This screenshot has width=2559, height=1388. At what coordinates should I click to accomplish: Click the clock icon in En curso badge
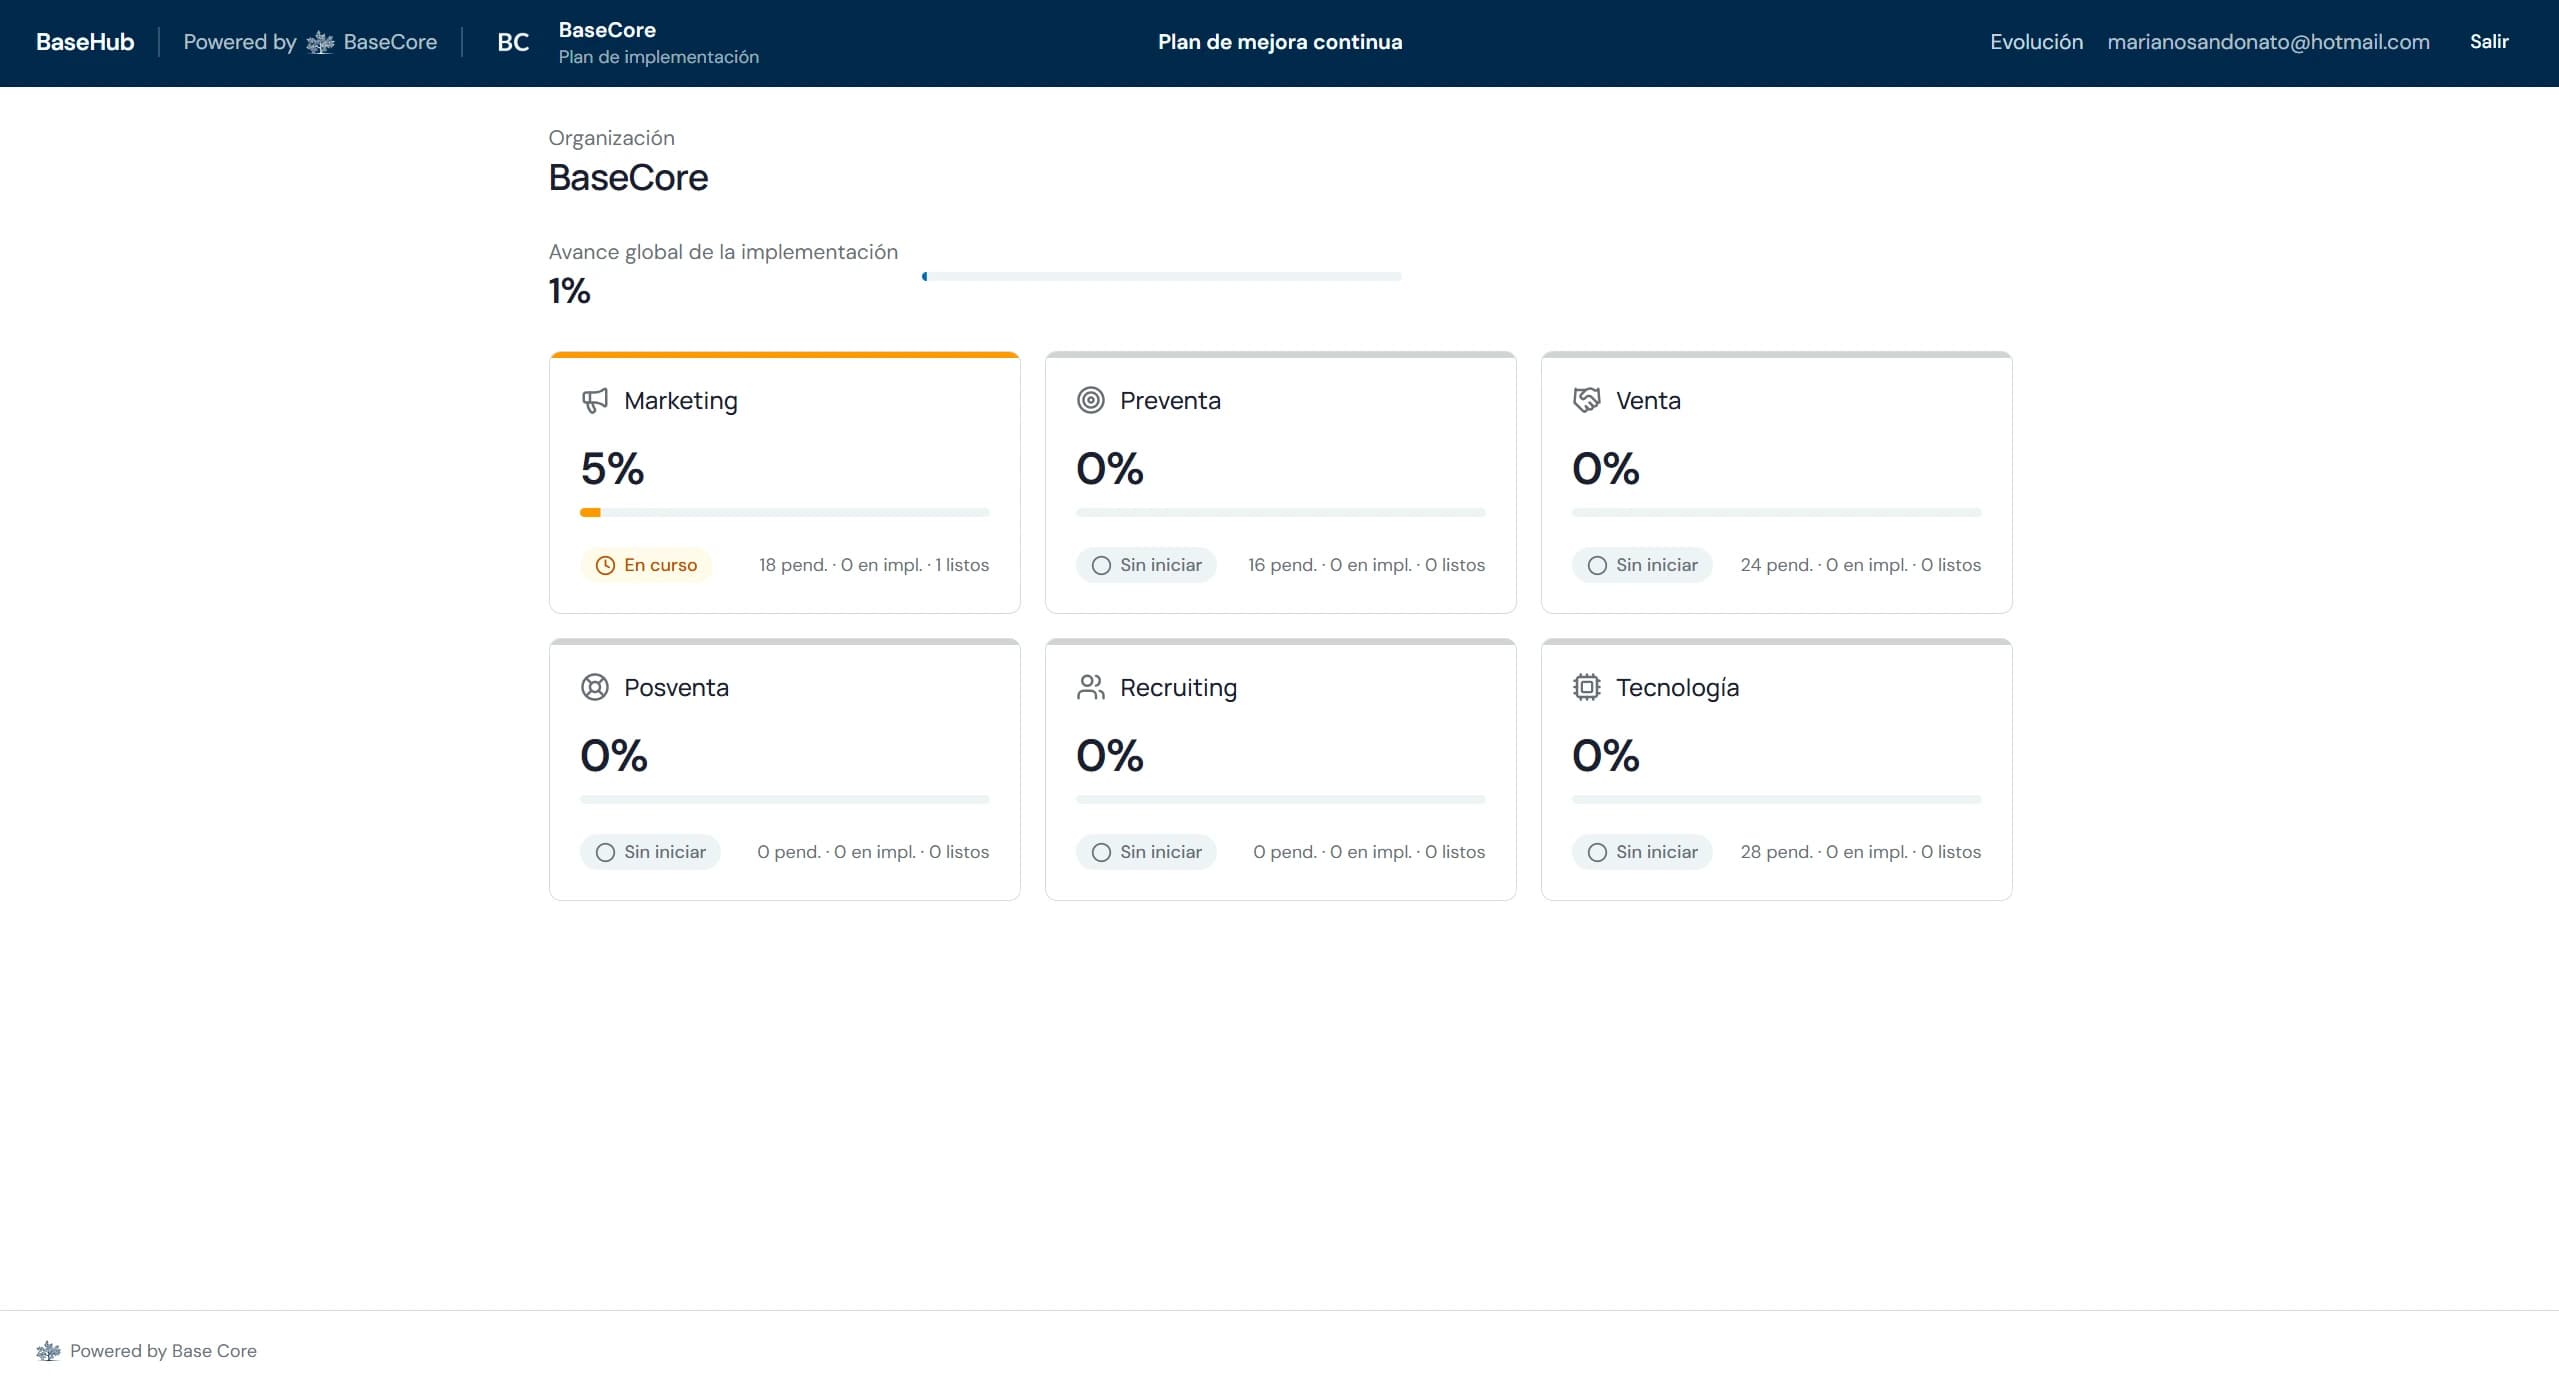coord(605,566)
